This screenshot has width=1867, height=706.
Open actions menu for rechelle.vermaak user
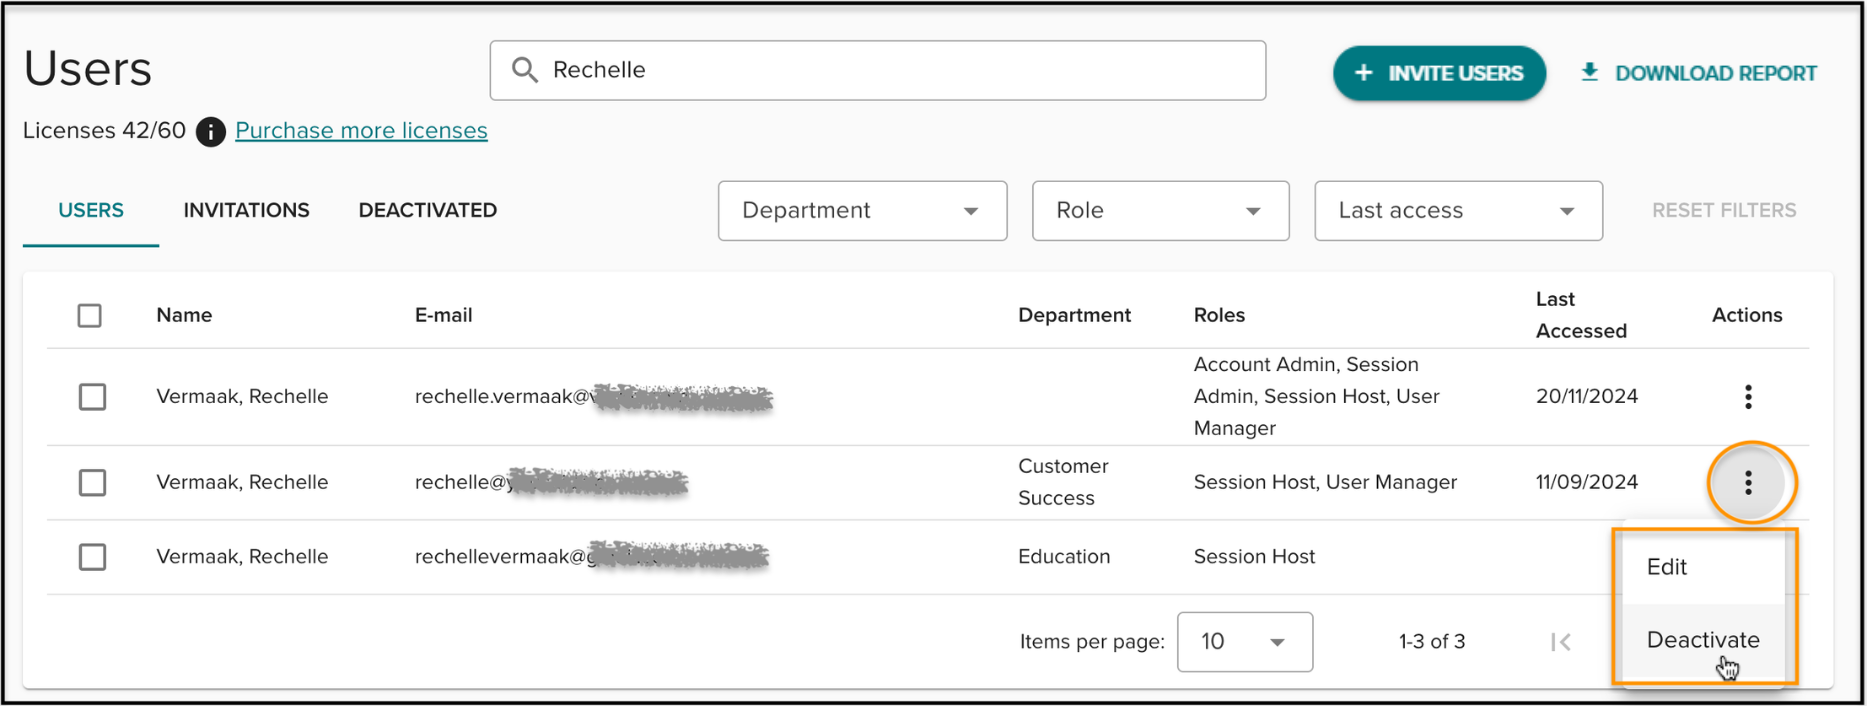(1747, 397)
